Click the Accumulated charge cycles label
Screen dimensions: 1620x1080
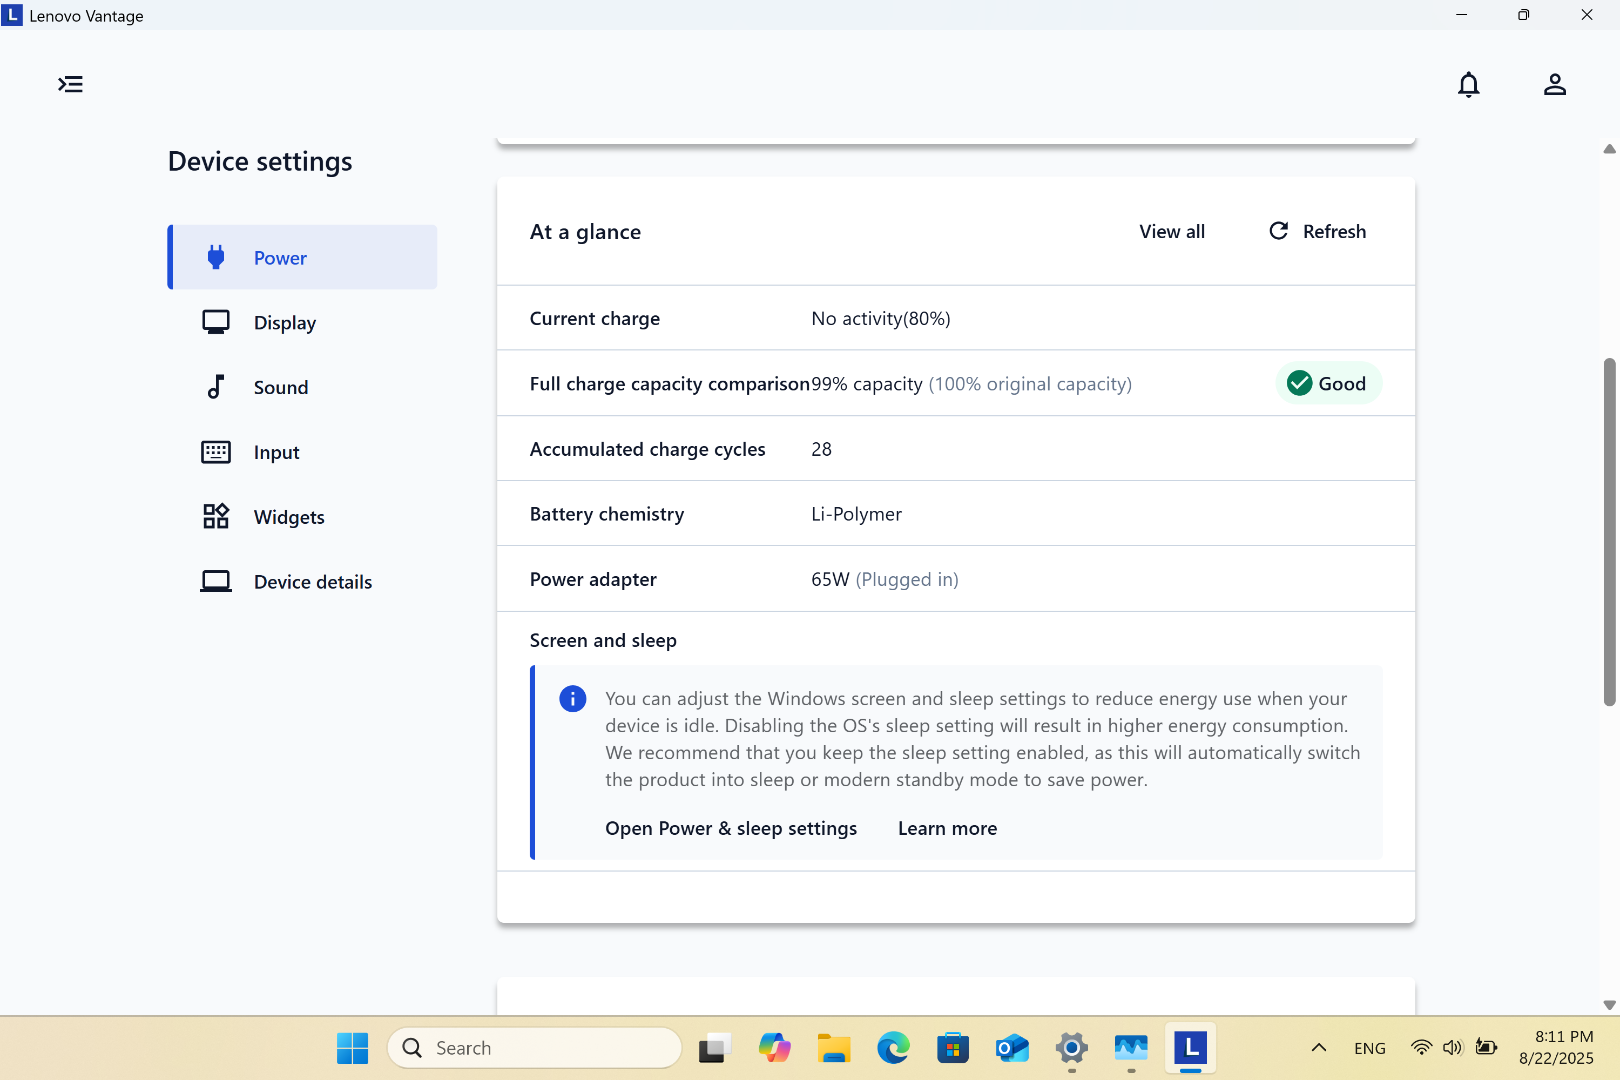[x=648, y=449]
